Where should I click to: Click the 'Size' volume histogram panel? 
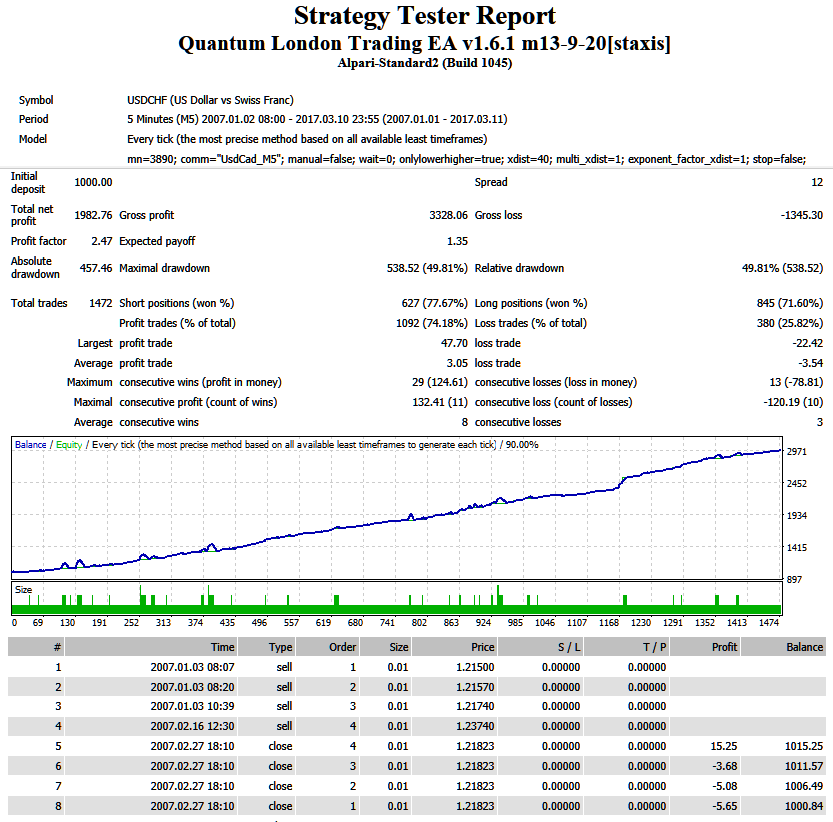tap(396, 598)
